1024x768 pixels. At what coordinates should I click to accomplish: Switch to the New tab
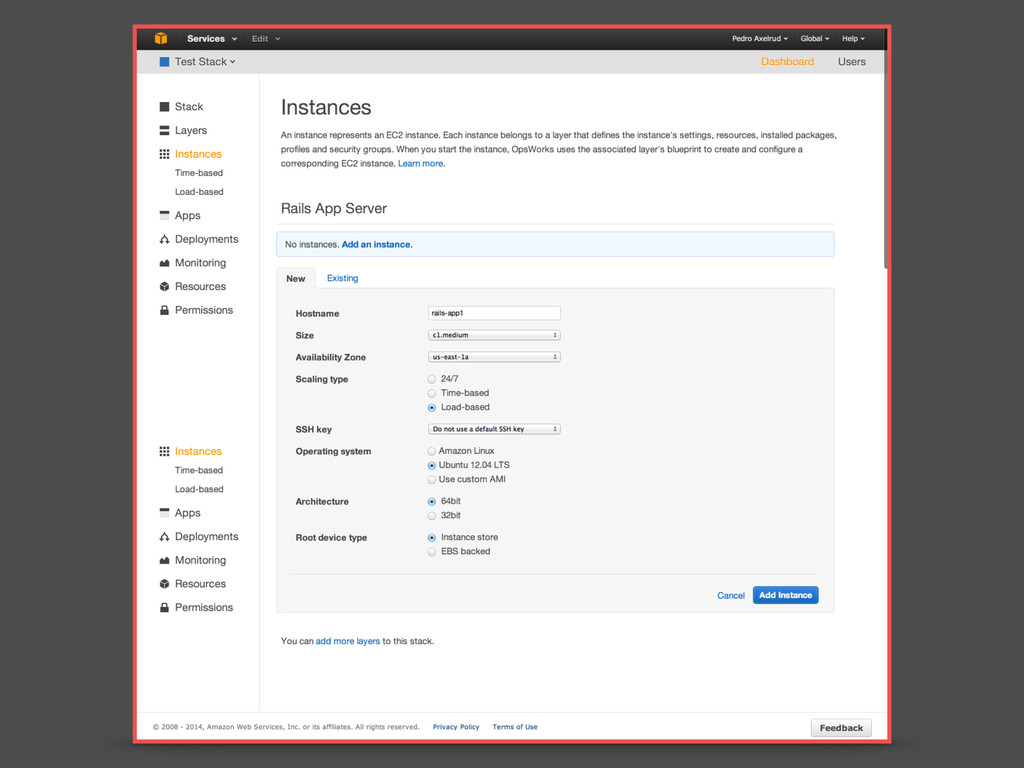(x=296, y=278)
